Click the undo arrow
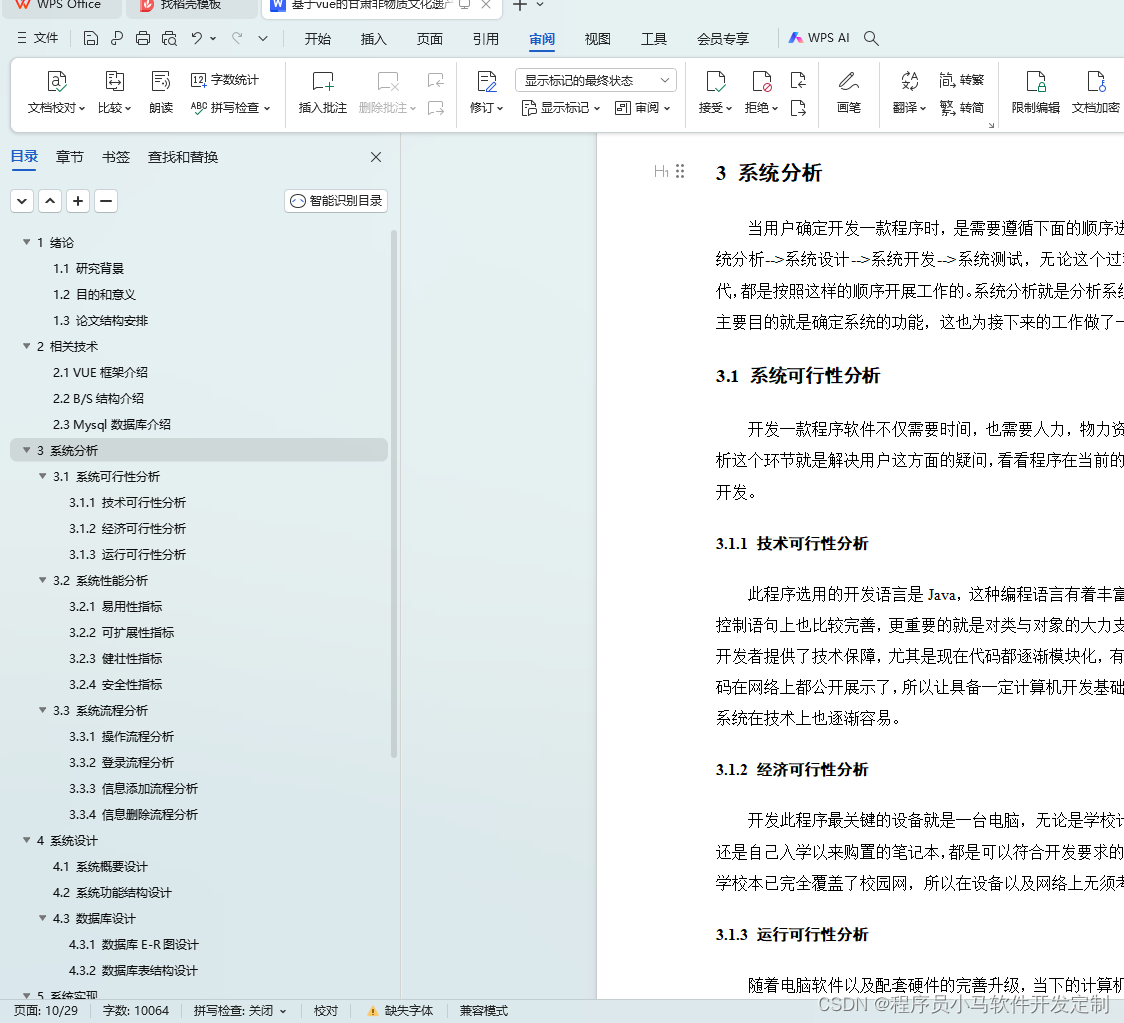 point(196,38)
